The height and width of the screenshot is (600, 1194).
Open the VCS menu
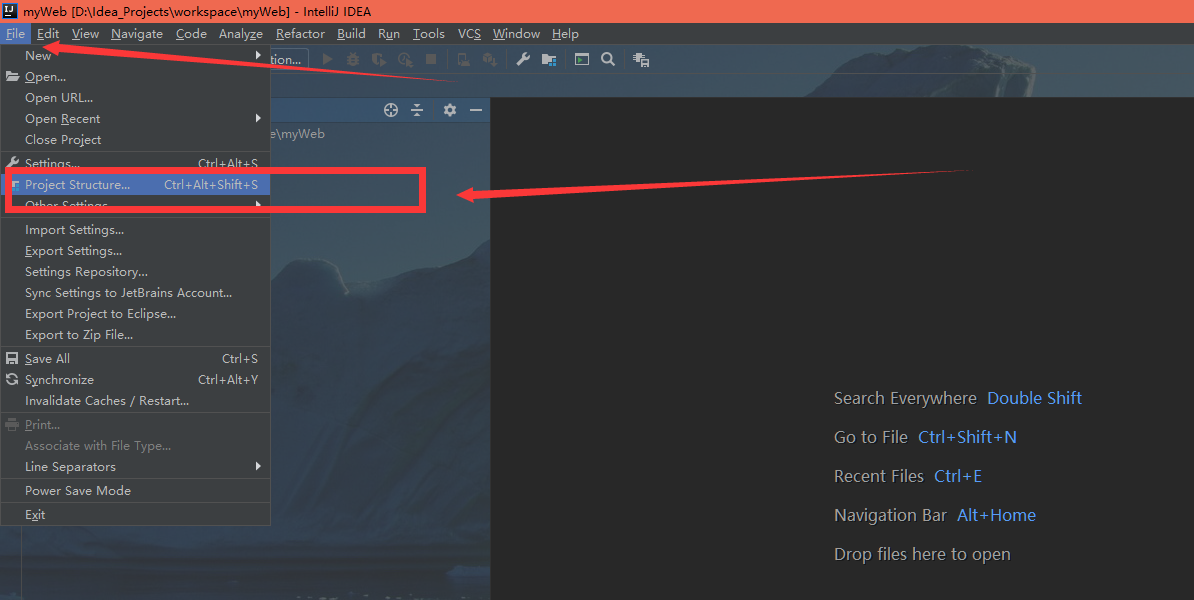pos(469,33)
